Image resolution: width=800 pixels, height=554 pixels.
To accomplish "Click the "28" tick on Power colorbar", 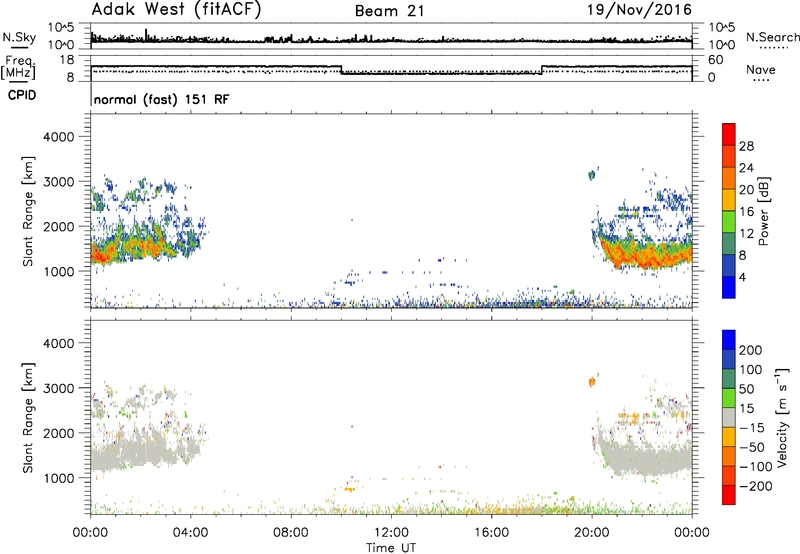I will [746, 146].
